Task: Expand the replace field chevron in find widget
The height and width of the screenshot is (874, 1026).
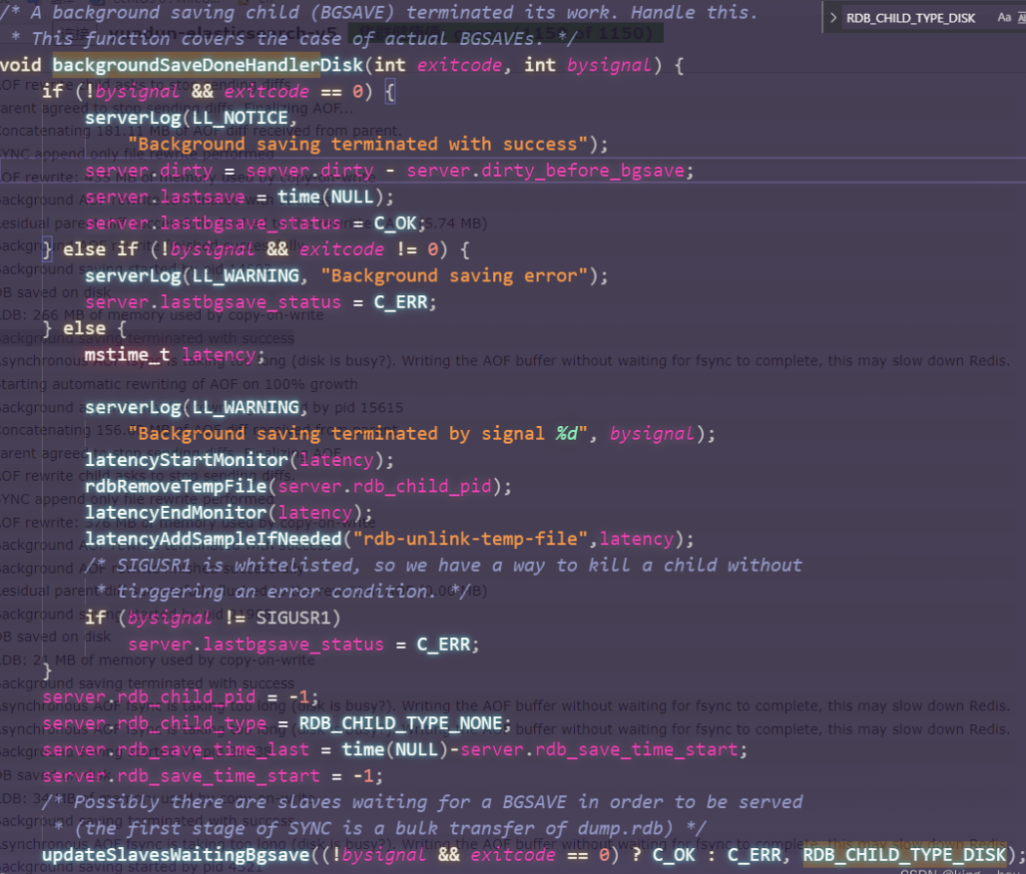Action: pyautogui.click(x=834, y=18)
